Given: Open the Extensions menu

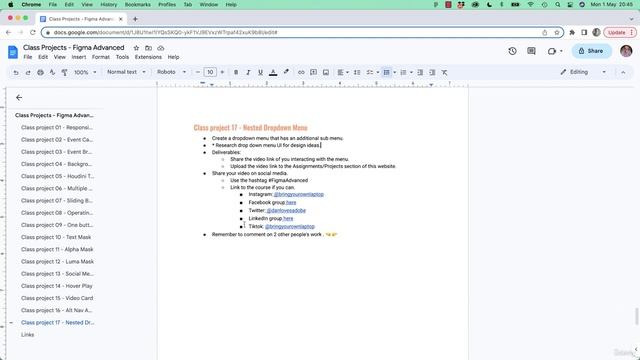Looking at the screenshot, I should [148, 57].
